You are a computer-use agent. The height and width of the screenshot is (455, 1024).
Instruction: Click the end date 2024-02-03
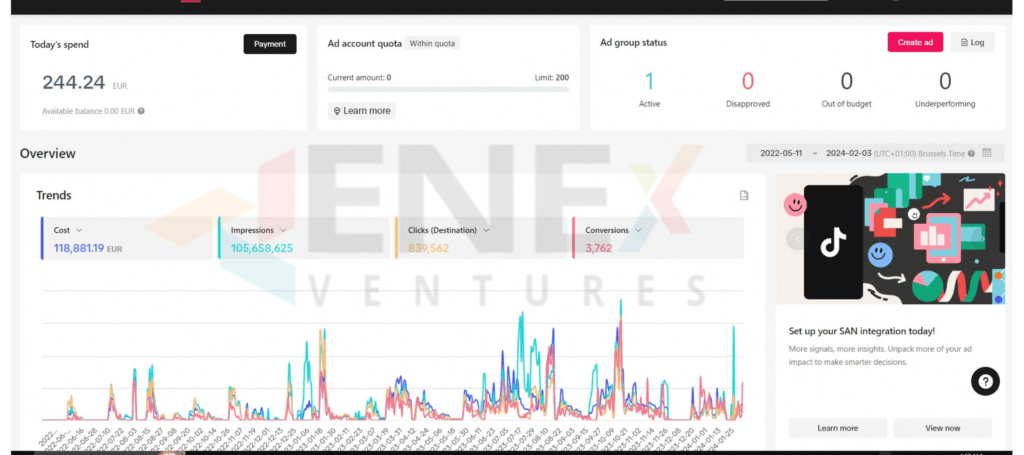point(848,153)
